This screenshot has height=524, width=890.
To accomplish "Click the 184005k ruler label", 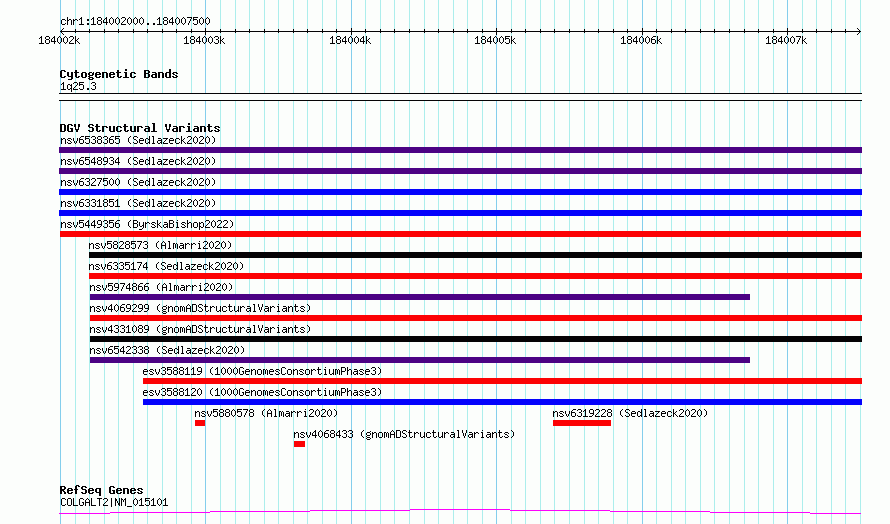I will point(496,40).
